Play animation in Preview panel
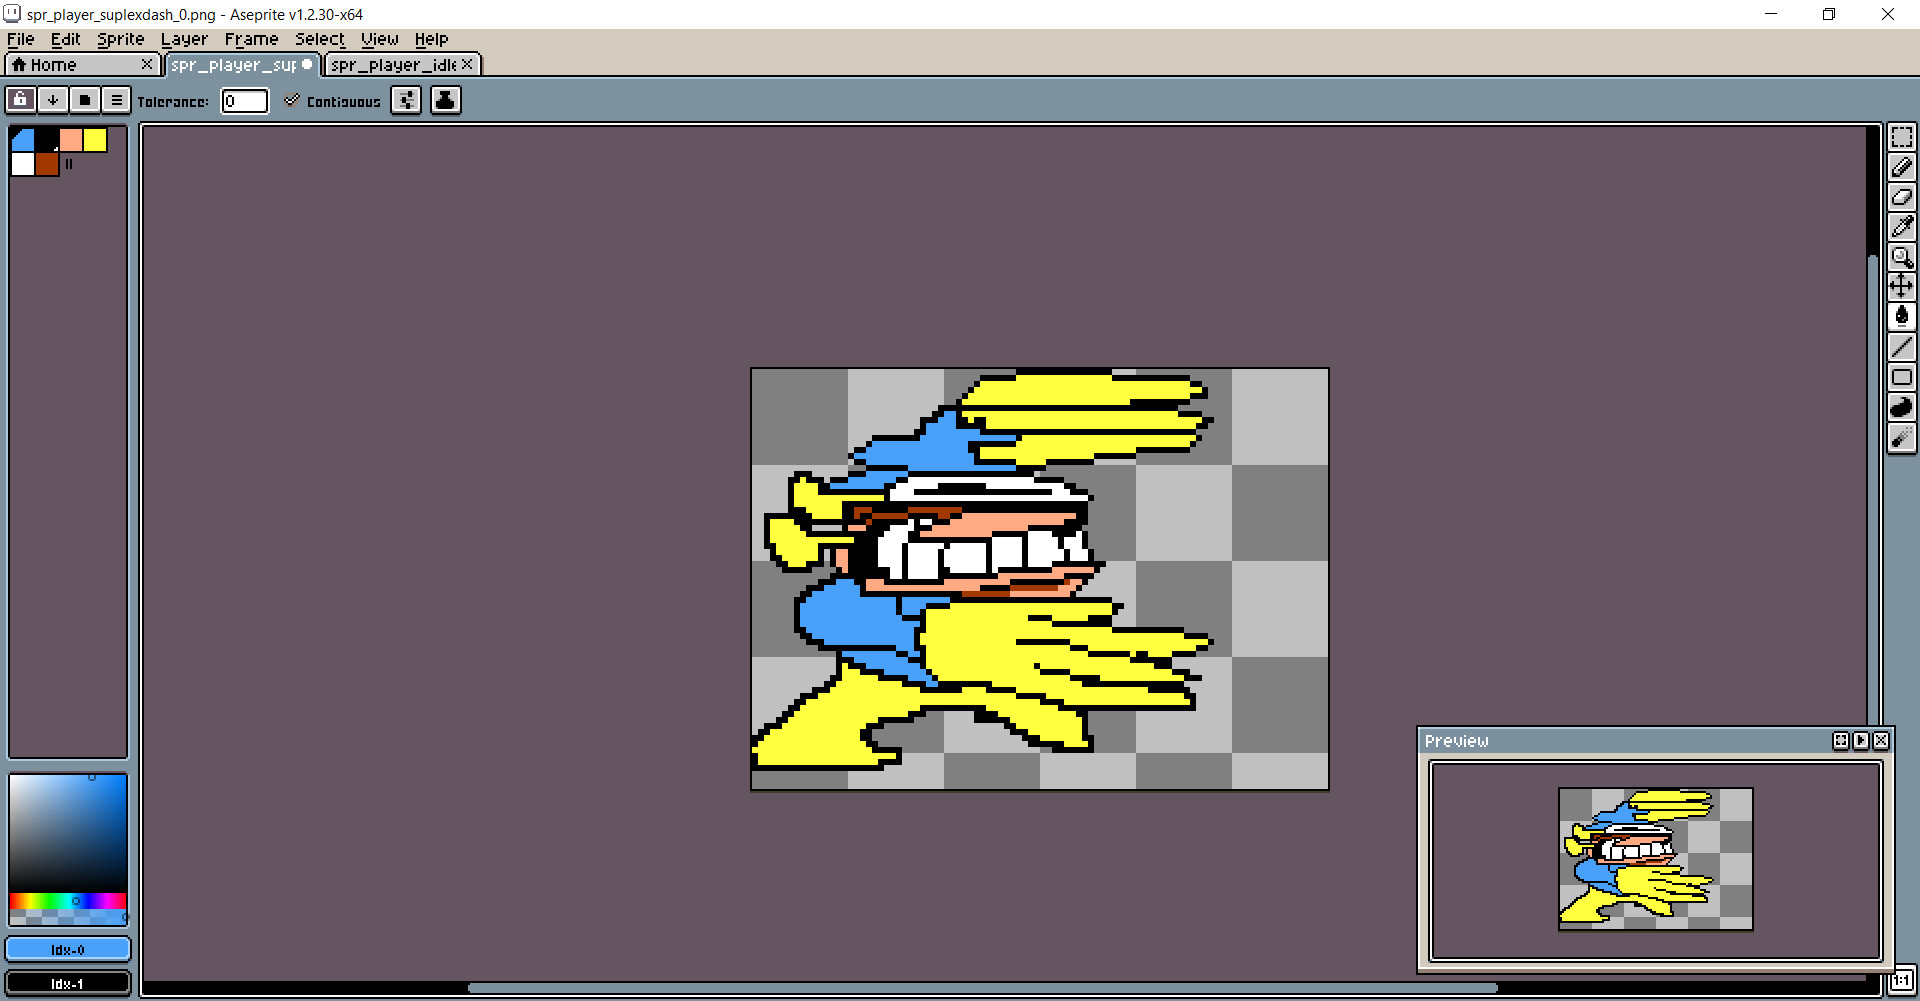 (x=1860, y=741)
